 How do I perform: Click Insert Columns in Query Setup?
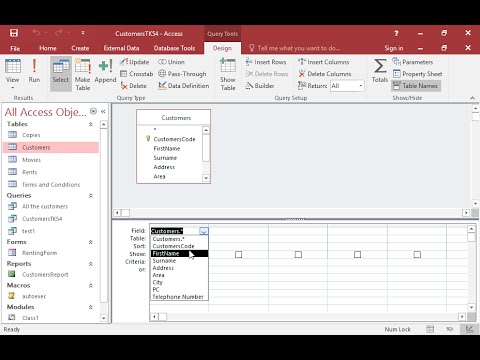coord(324,62)
